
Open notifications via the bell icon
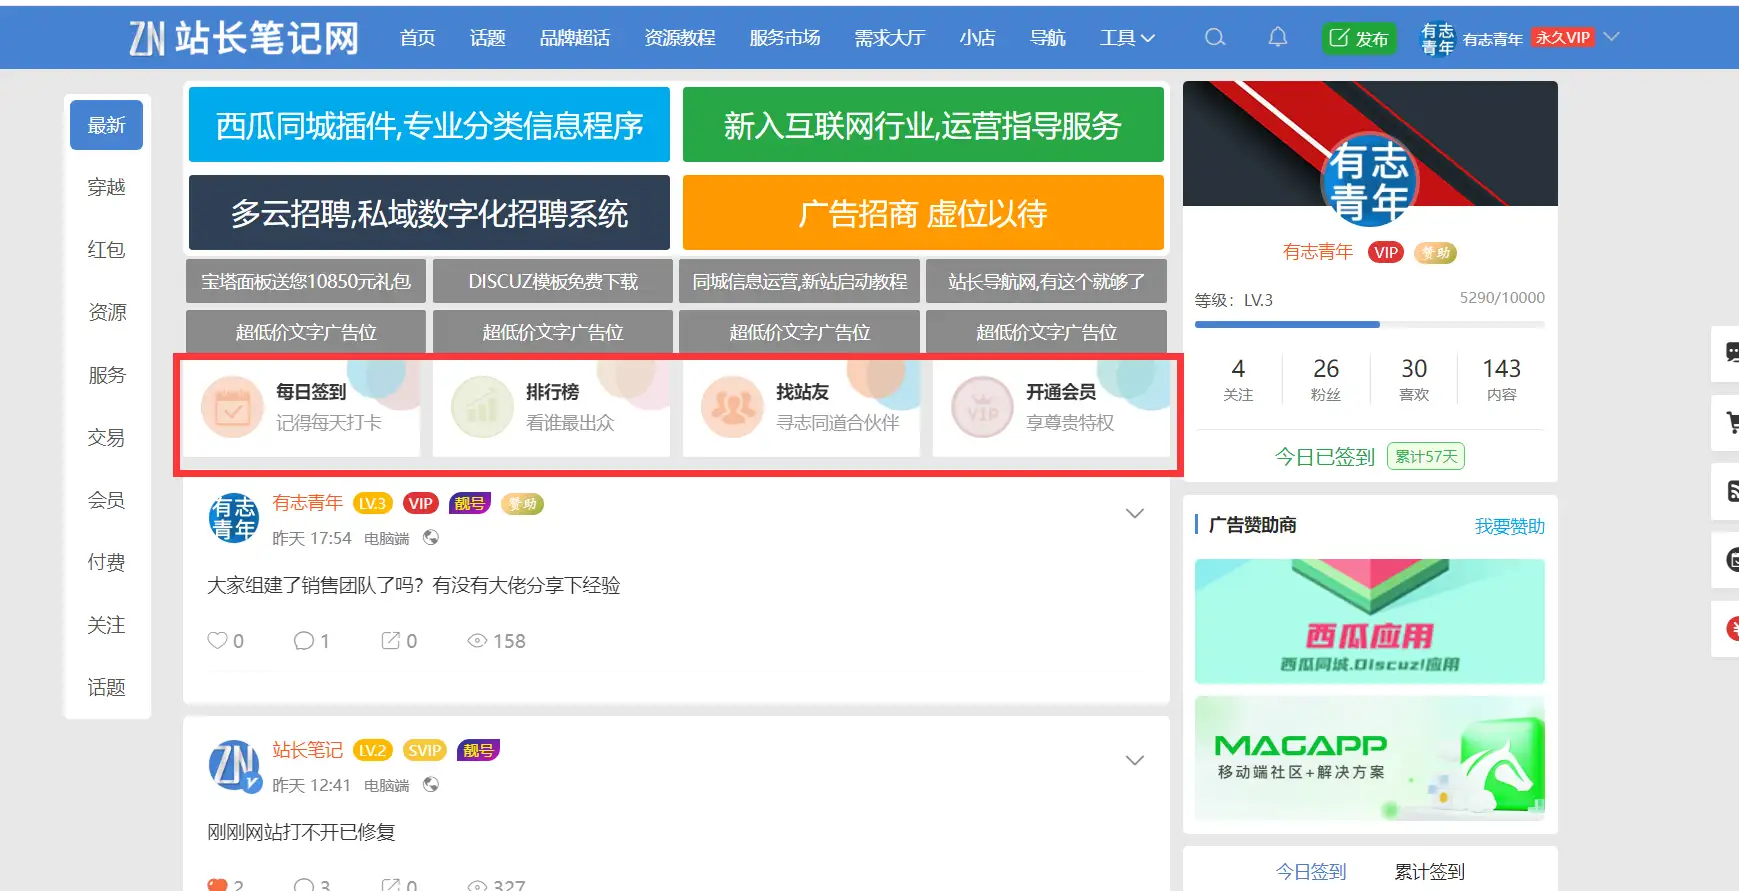coord(1278,38)
